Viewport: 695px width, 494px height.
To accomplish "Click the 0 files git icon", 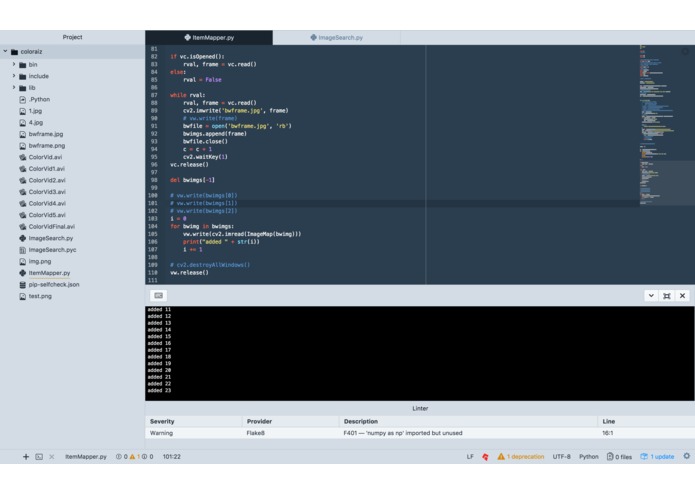I will pyautogui.click(x=610, y=456).
